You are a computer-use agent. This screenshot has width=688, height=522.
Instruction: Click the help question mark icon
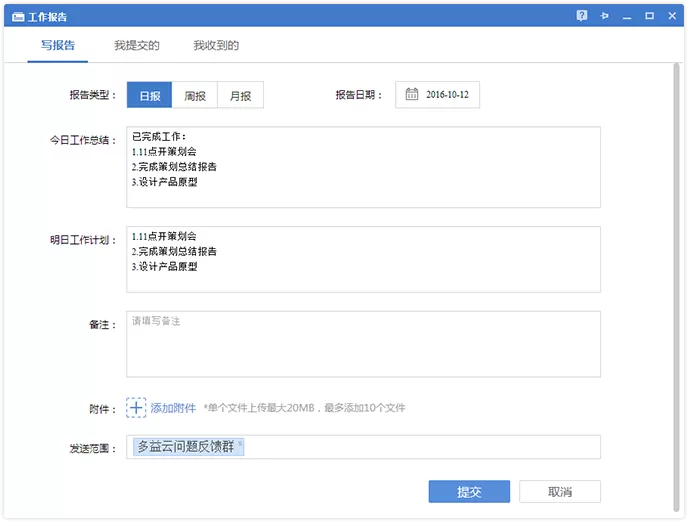(582, 16)
